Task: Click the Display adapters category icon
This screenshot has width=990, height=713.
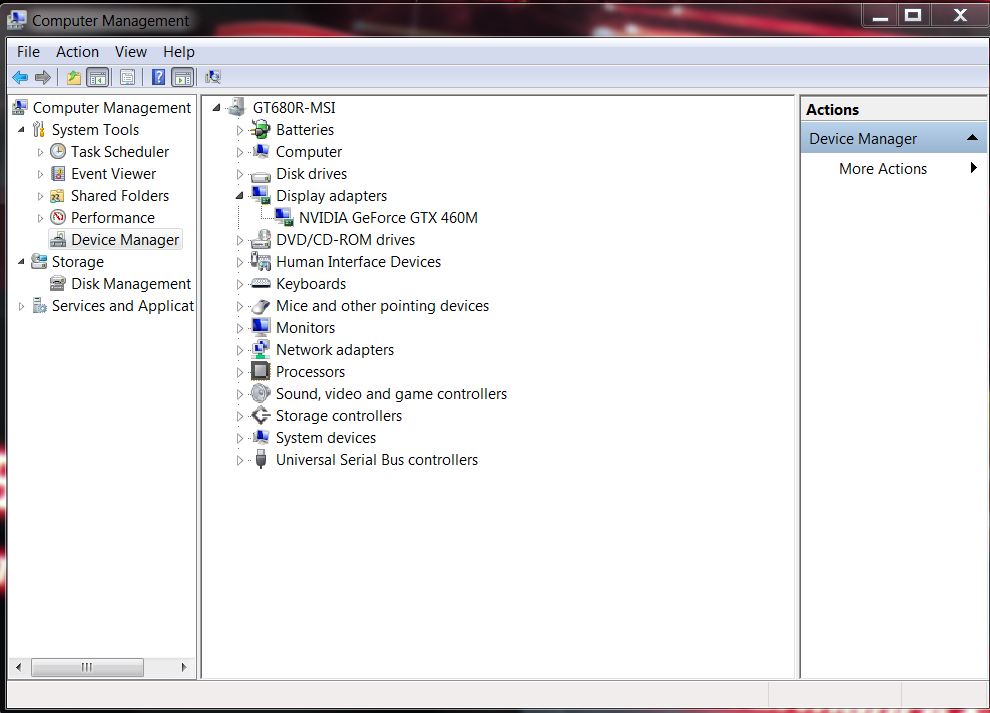Action: [x=261, y=195]
